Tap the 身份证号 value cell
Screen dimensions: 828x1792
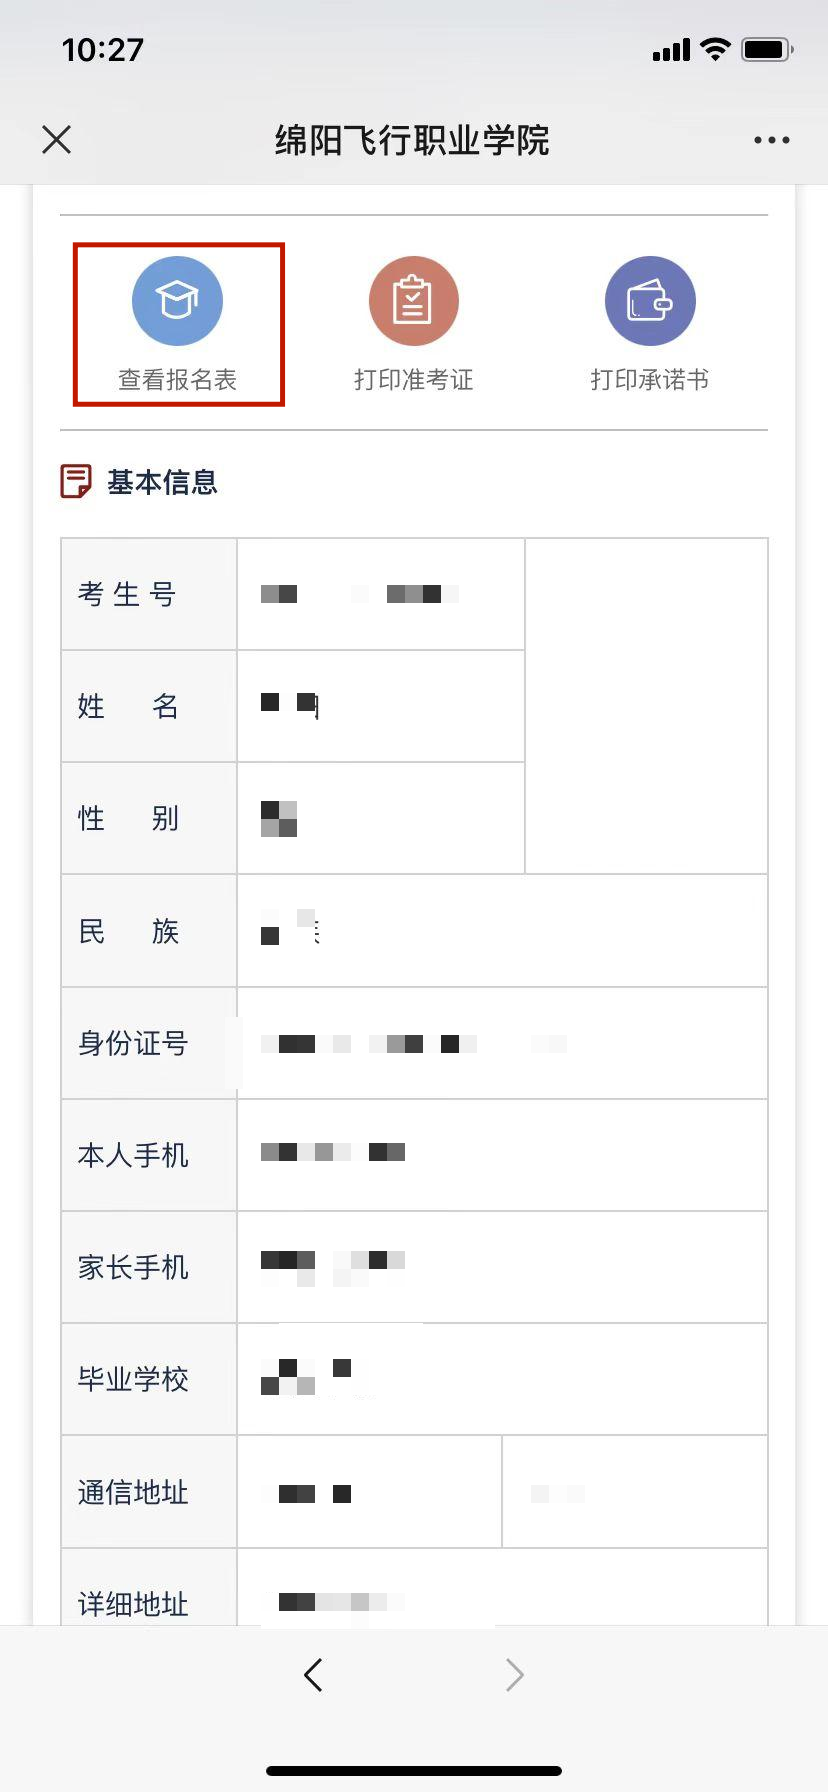(x=501, y=1043)
